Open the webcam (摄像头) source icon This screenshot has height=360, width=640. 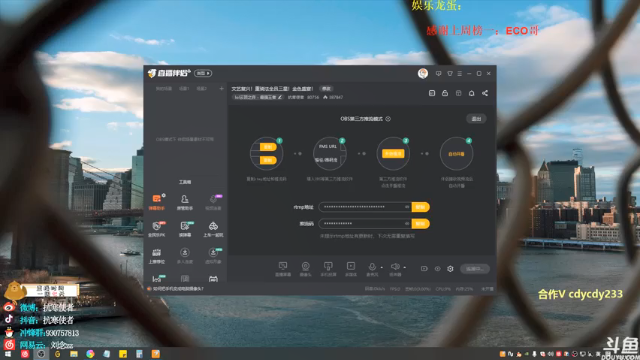point(305,269)
